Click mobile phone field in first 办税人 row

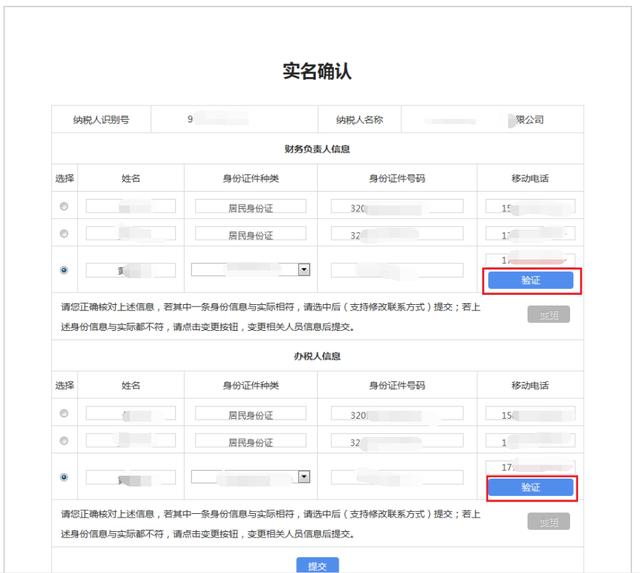pyautogui.click(x=531, y=413)
